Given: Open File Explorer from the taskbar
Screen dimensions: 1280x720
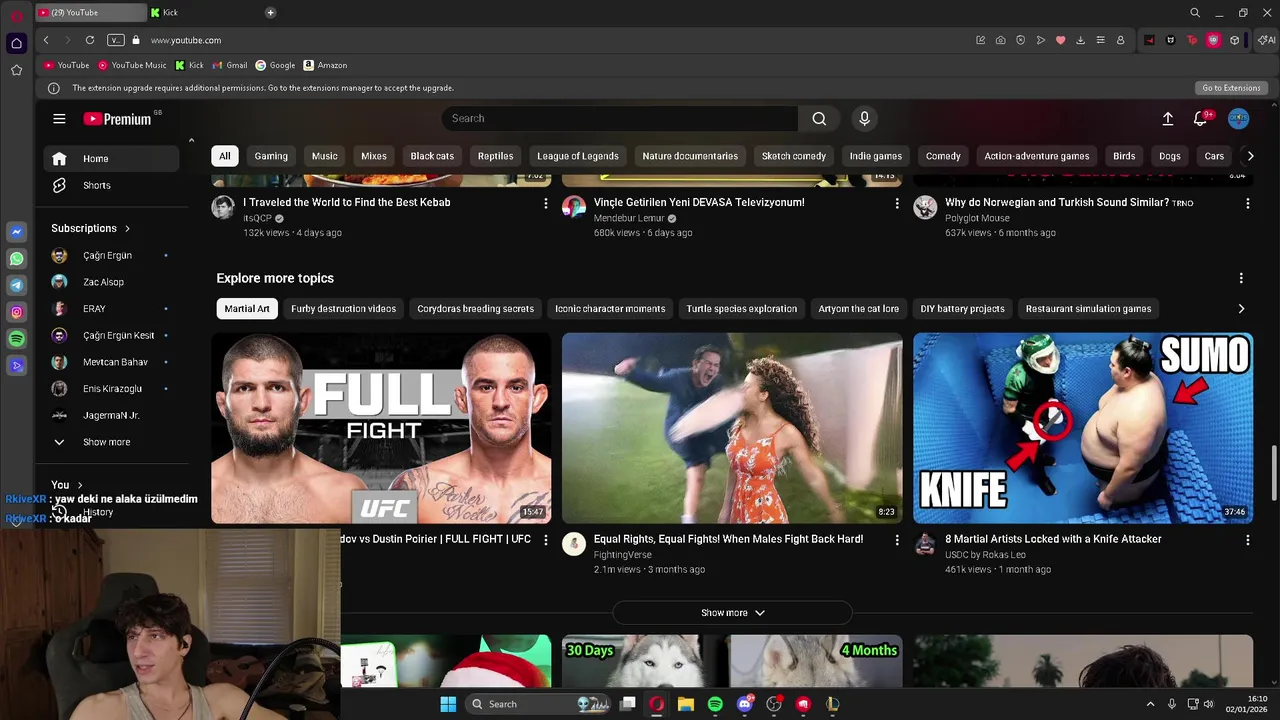Looking at the screenshot, I should 686,704.
